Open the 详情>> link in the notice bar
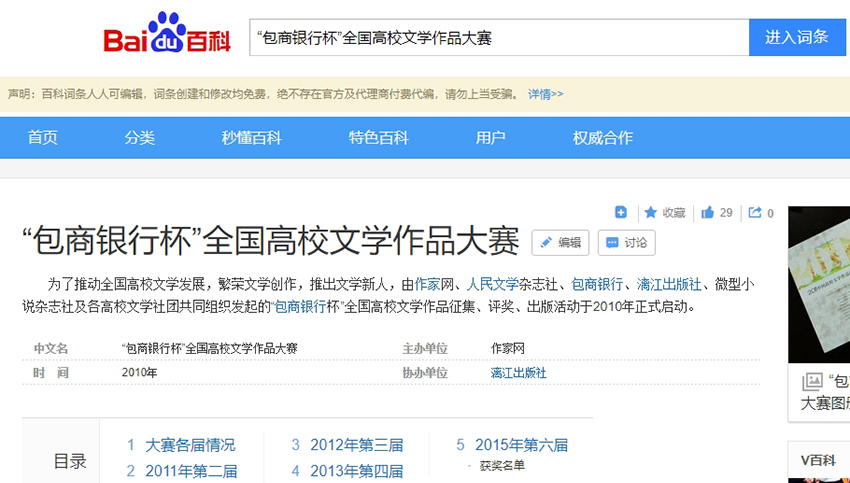This screenshot has height=483, width=850. pos(545,94)
